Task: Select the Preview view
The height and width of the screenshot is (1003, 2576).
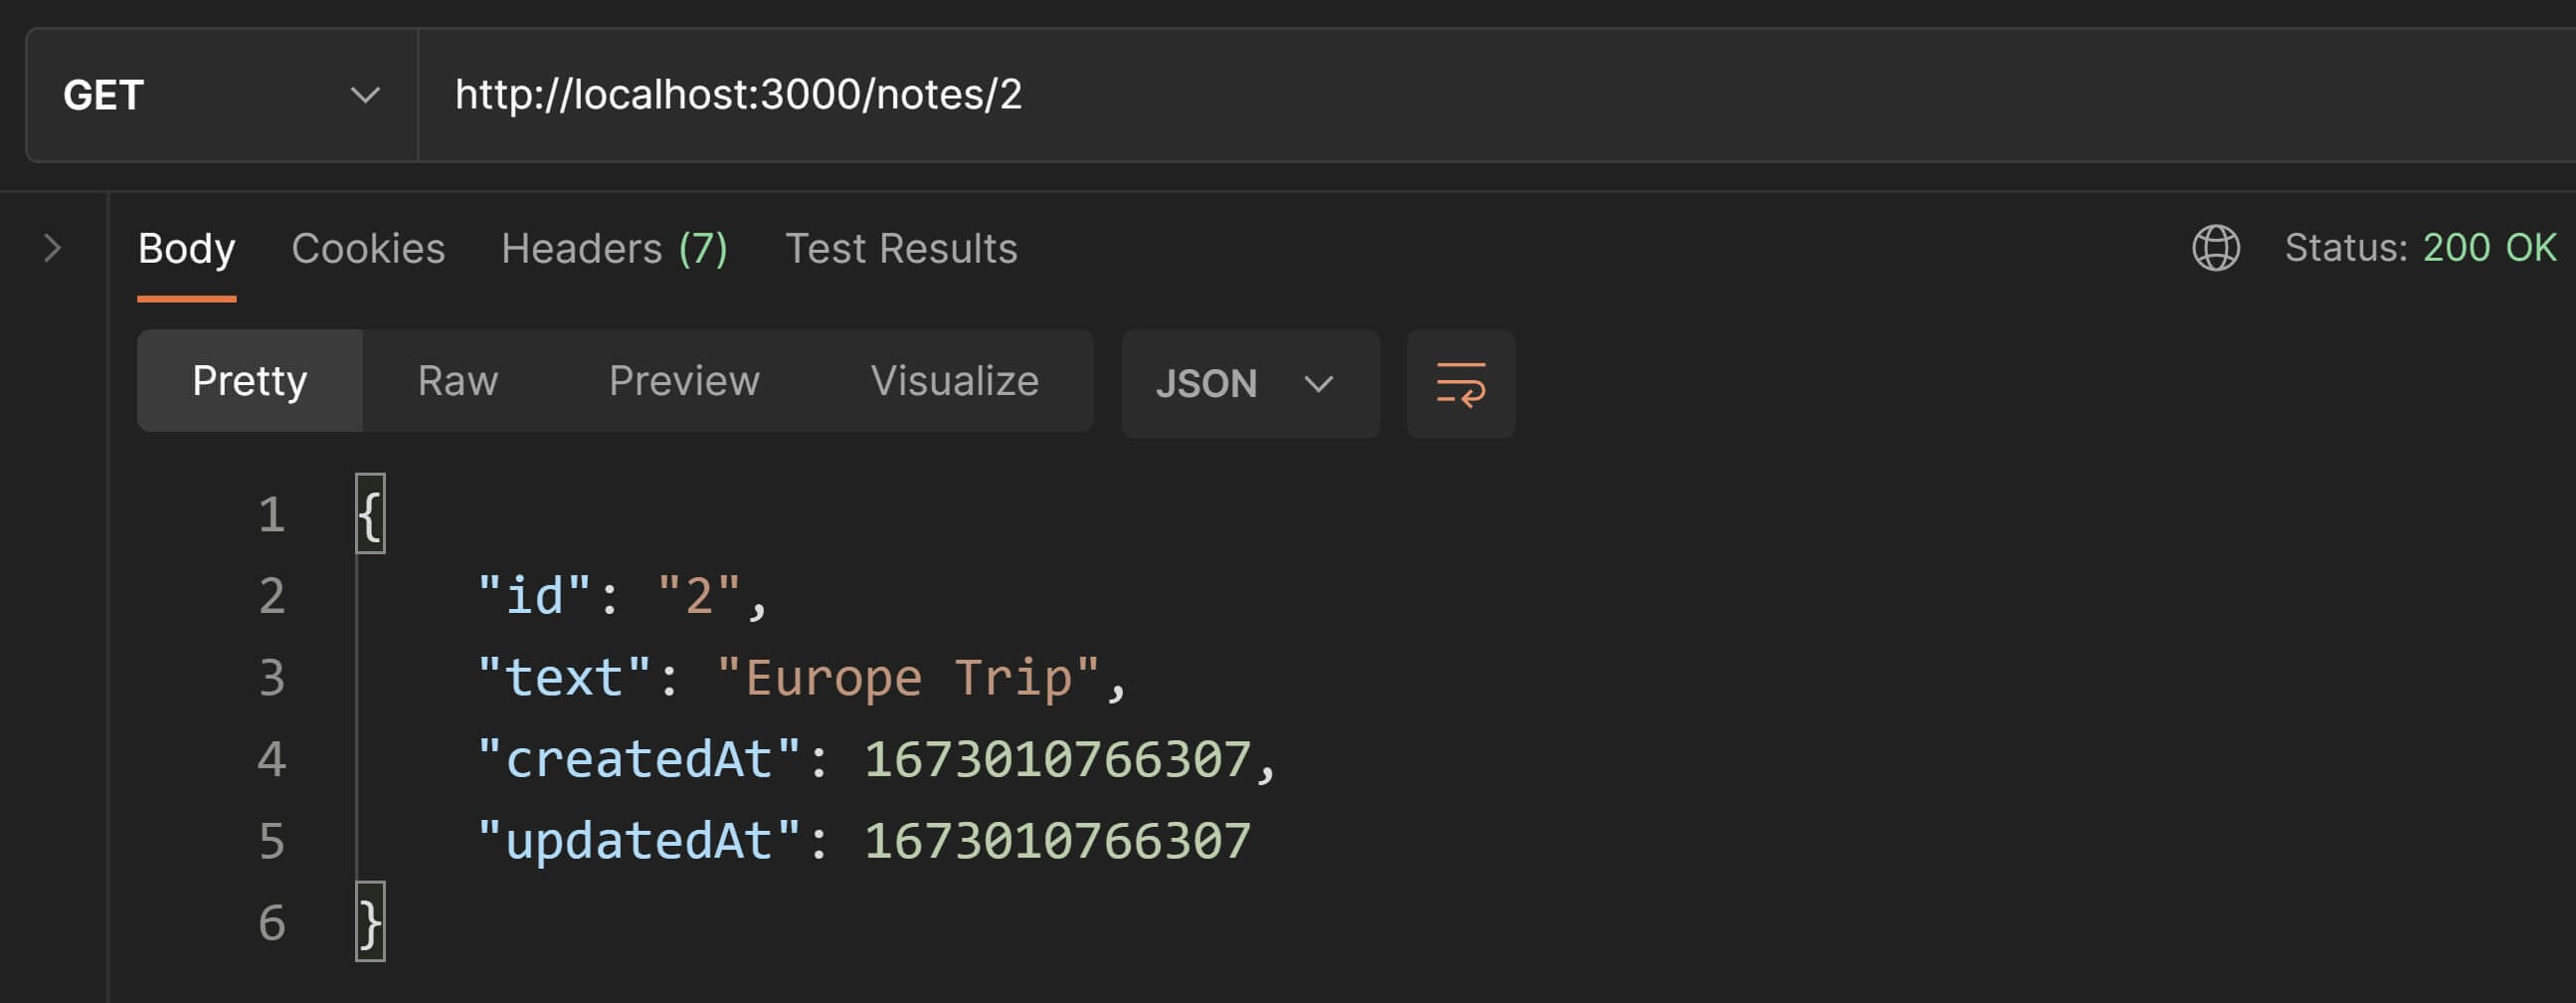Action: (x=684, y=381)
